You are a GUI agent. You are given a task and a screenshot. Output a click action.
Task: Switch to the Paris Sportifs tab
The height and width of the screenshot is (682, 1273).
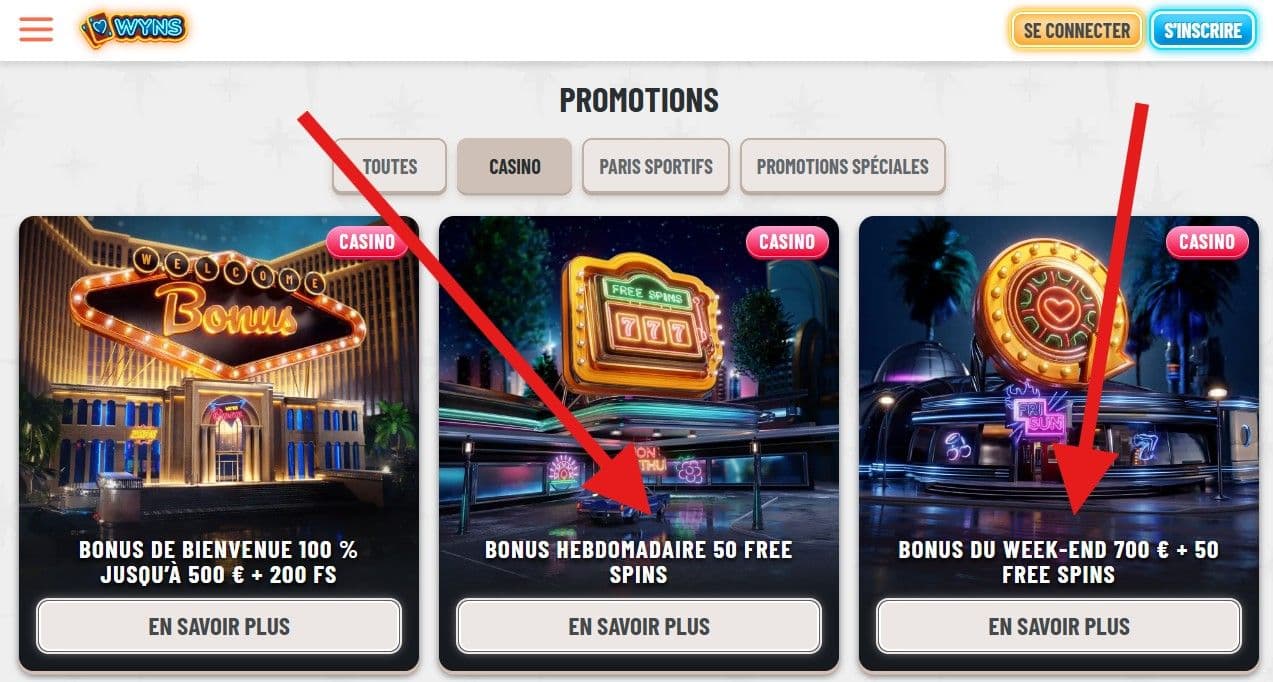click(x=656, y=166)
